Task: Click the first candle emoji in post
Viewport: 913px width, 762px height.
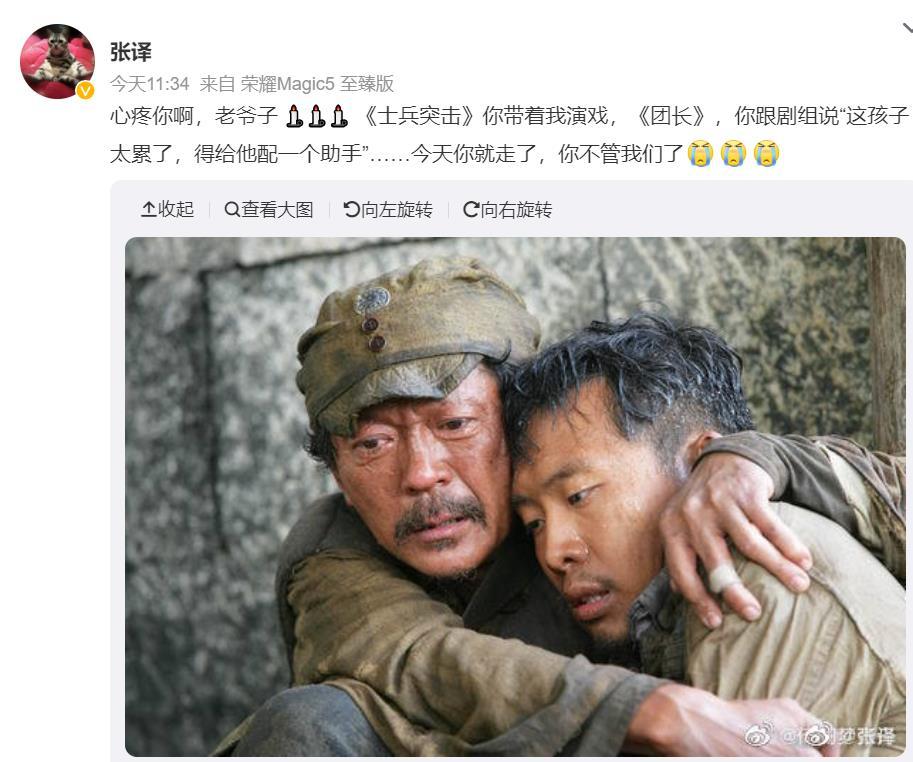Action: (295, 116)
